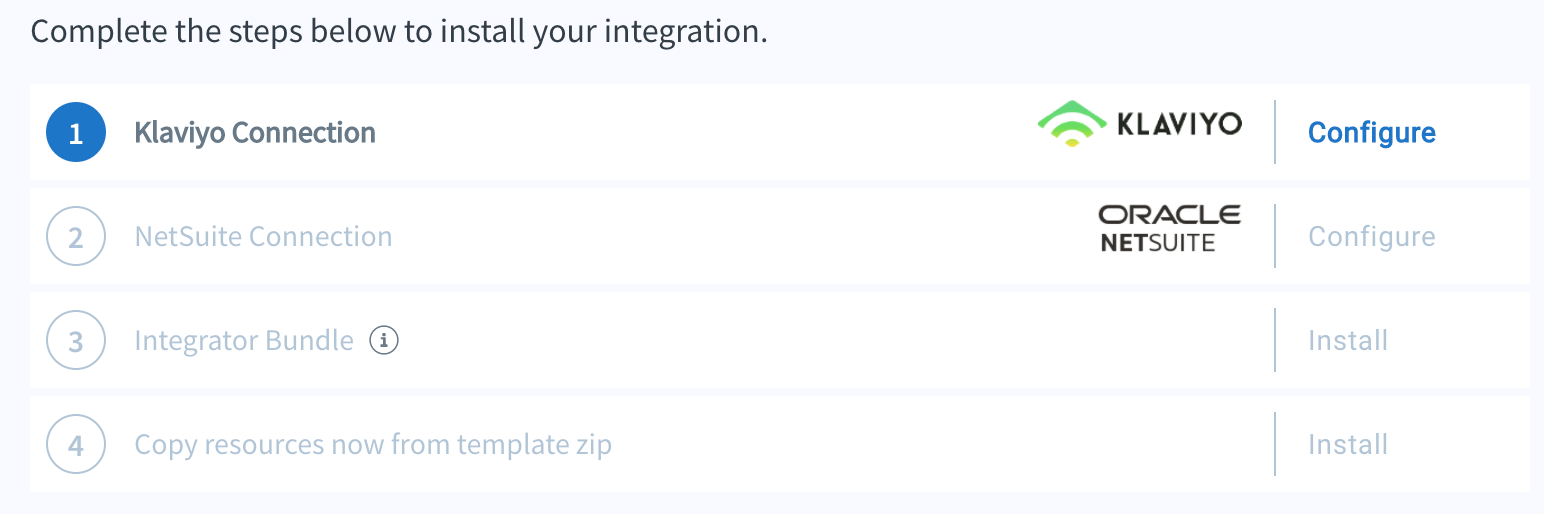Click the green Klaviyo signal symbol
This screenshot has width=1544, height=514.
coord(1071,125)
